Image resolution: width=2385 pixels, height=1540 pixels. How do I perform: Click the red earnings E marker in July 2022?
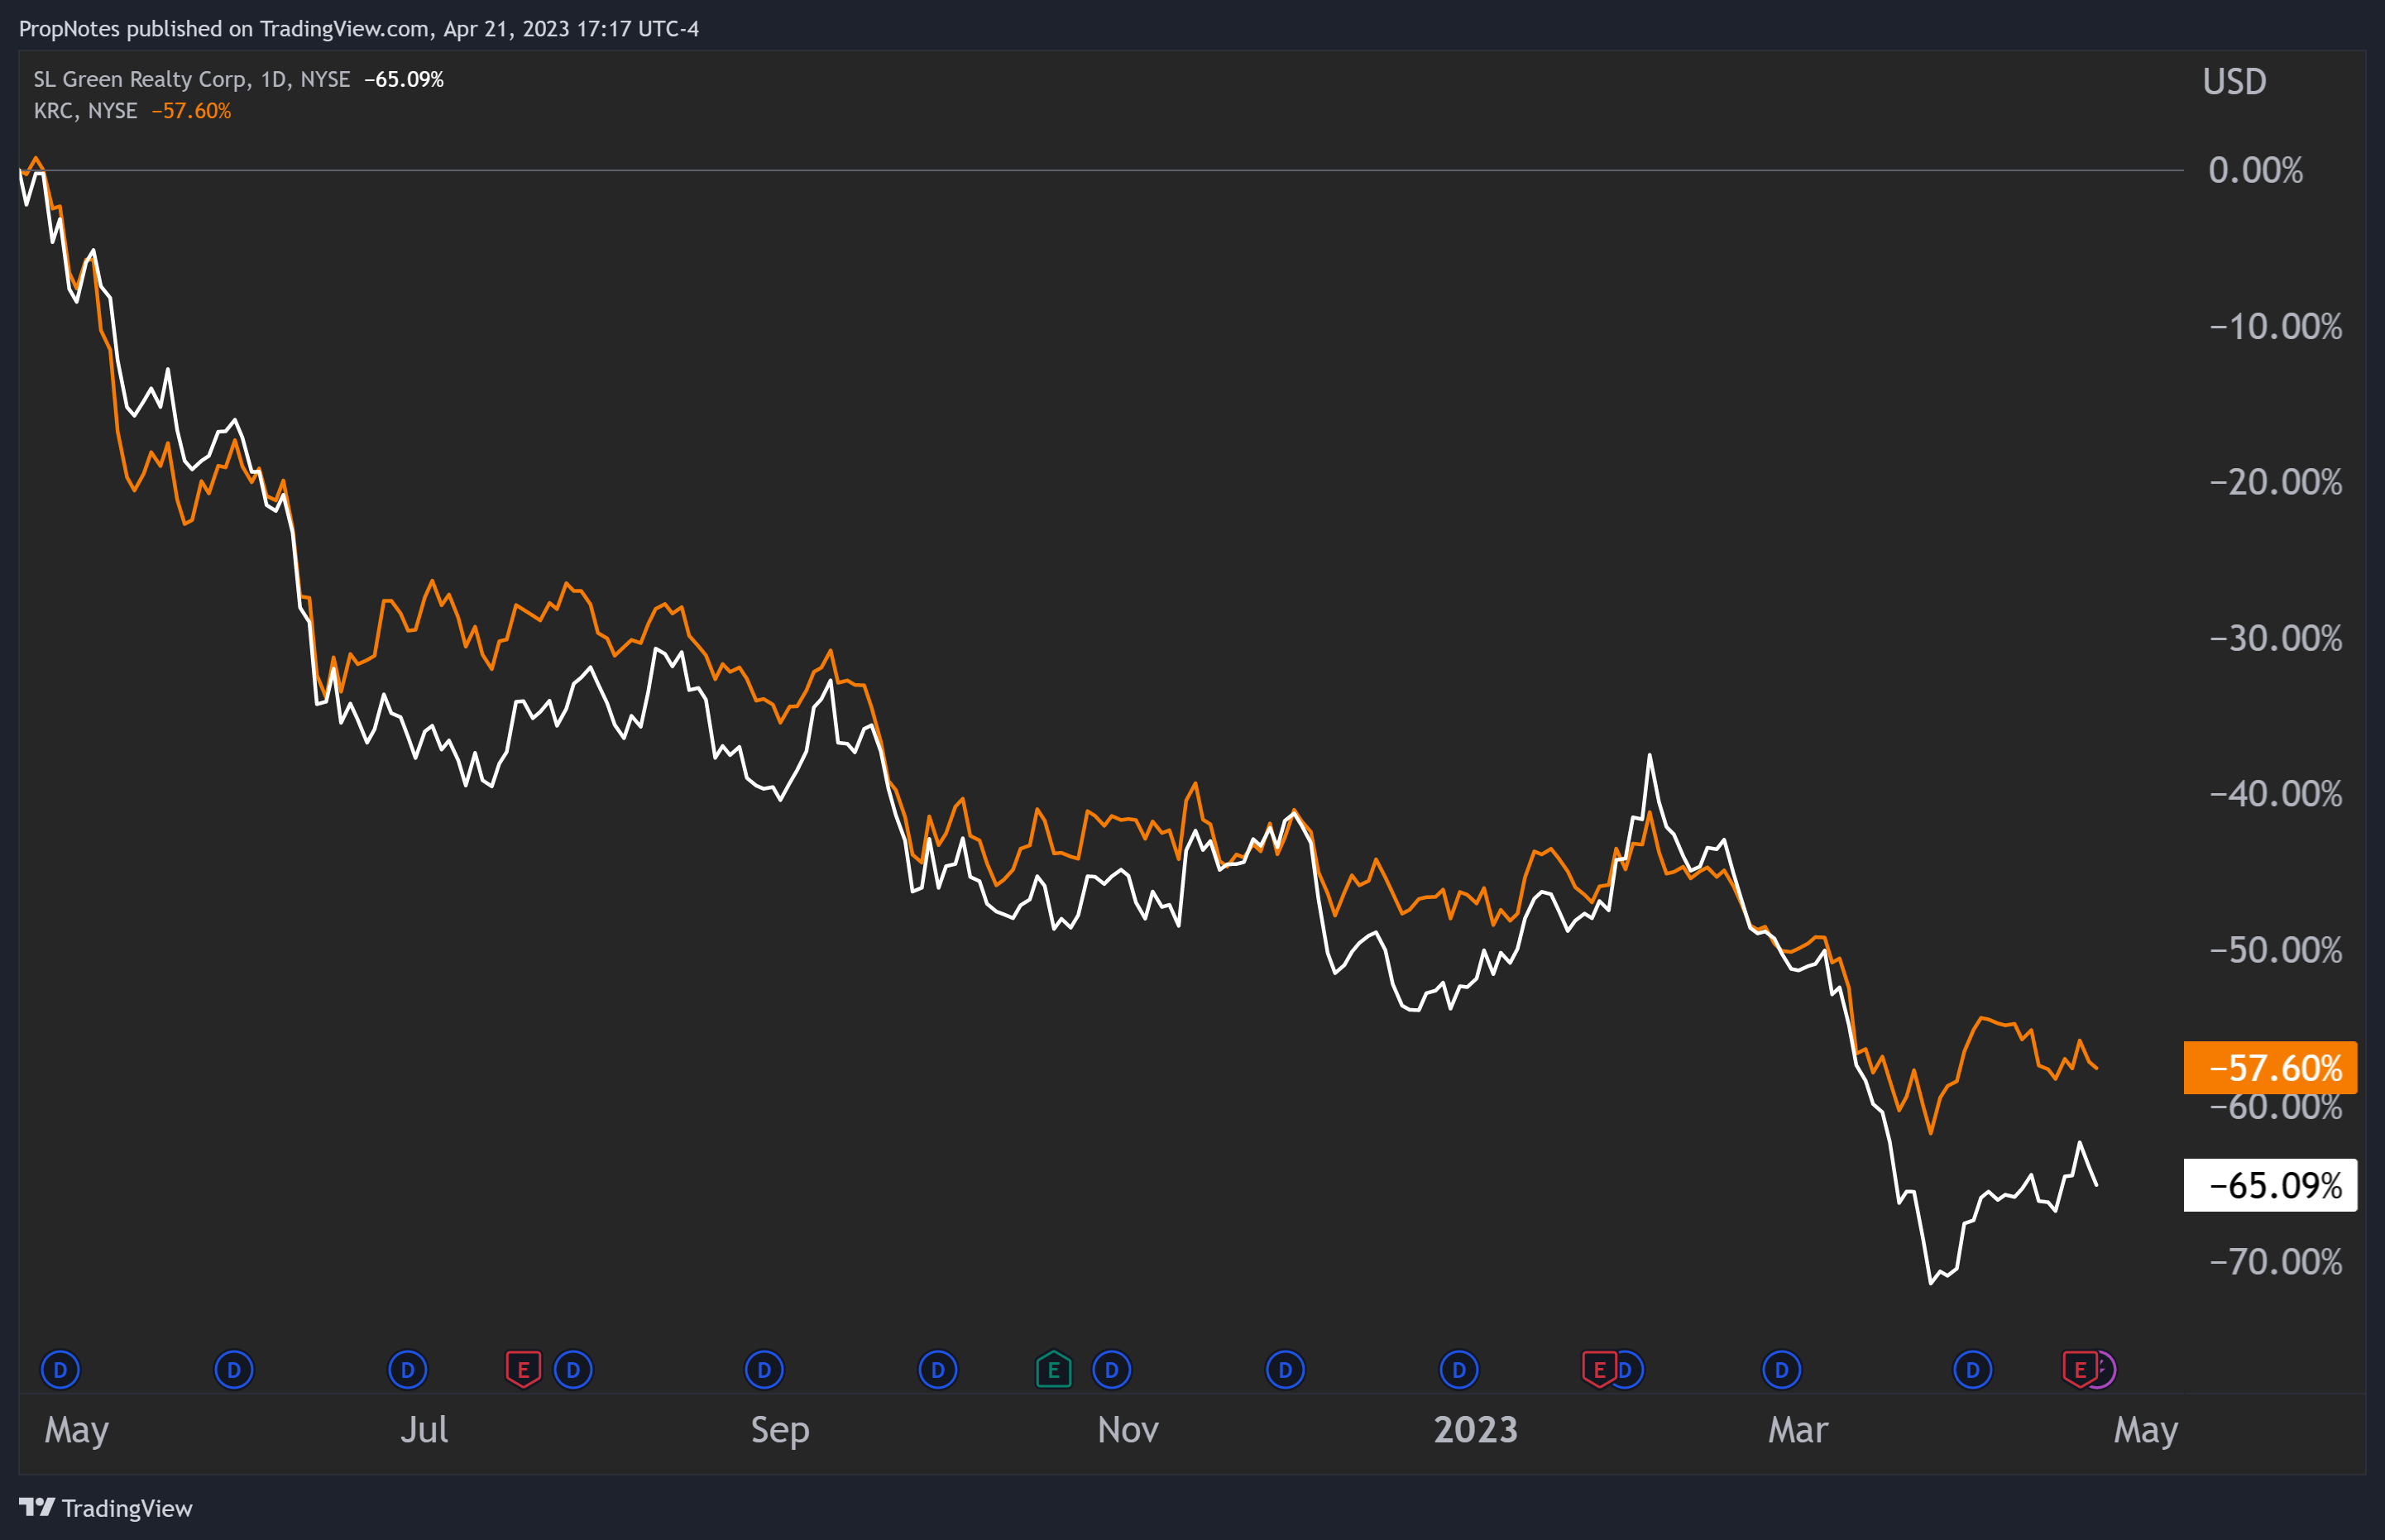(x=523, y=1370)
